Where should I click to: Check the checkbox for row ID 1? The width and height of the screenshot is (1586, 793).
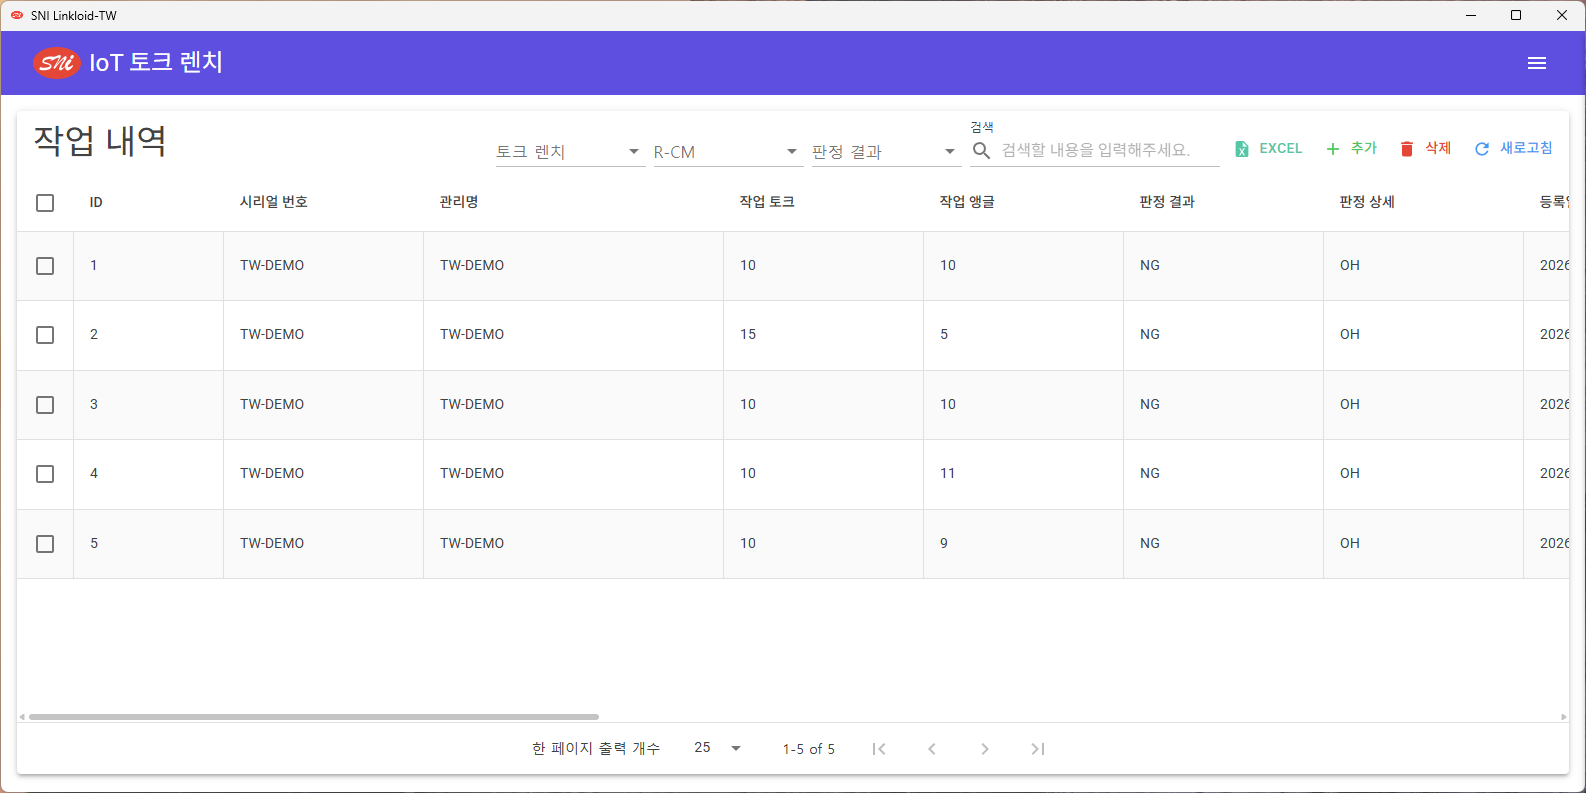pos(45,266)
